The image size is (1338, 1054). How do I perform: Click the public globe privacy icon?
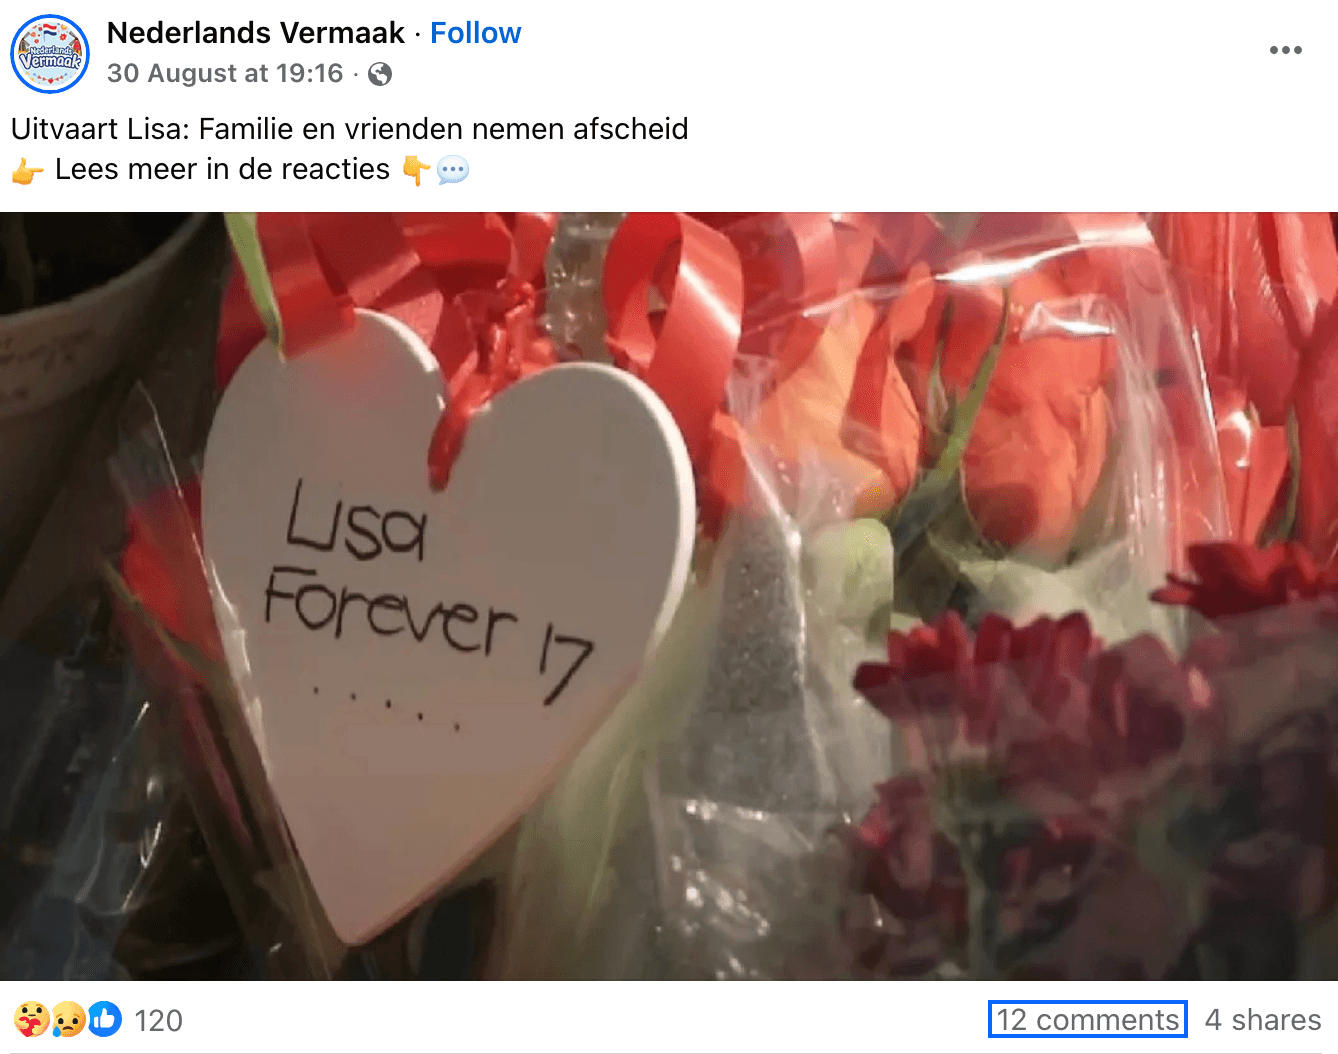pos(380,74)
